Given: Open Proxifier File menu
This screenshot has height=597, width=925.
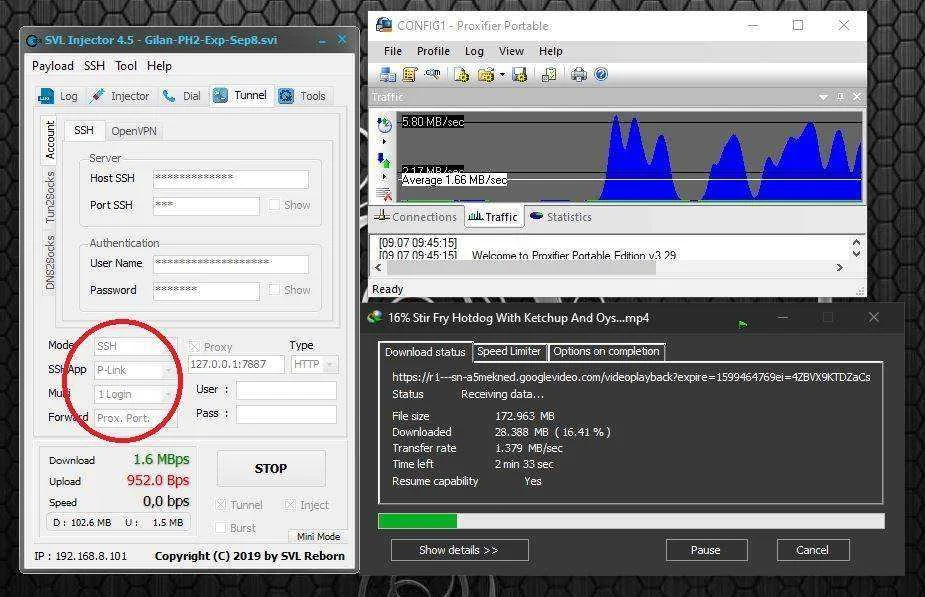Looking at the screenshot, I should [x=392, y=51].
